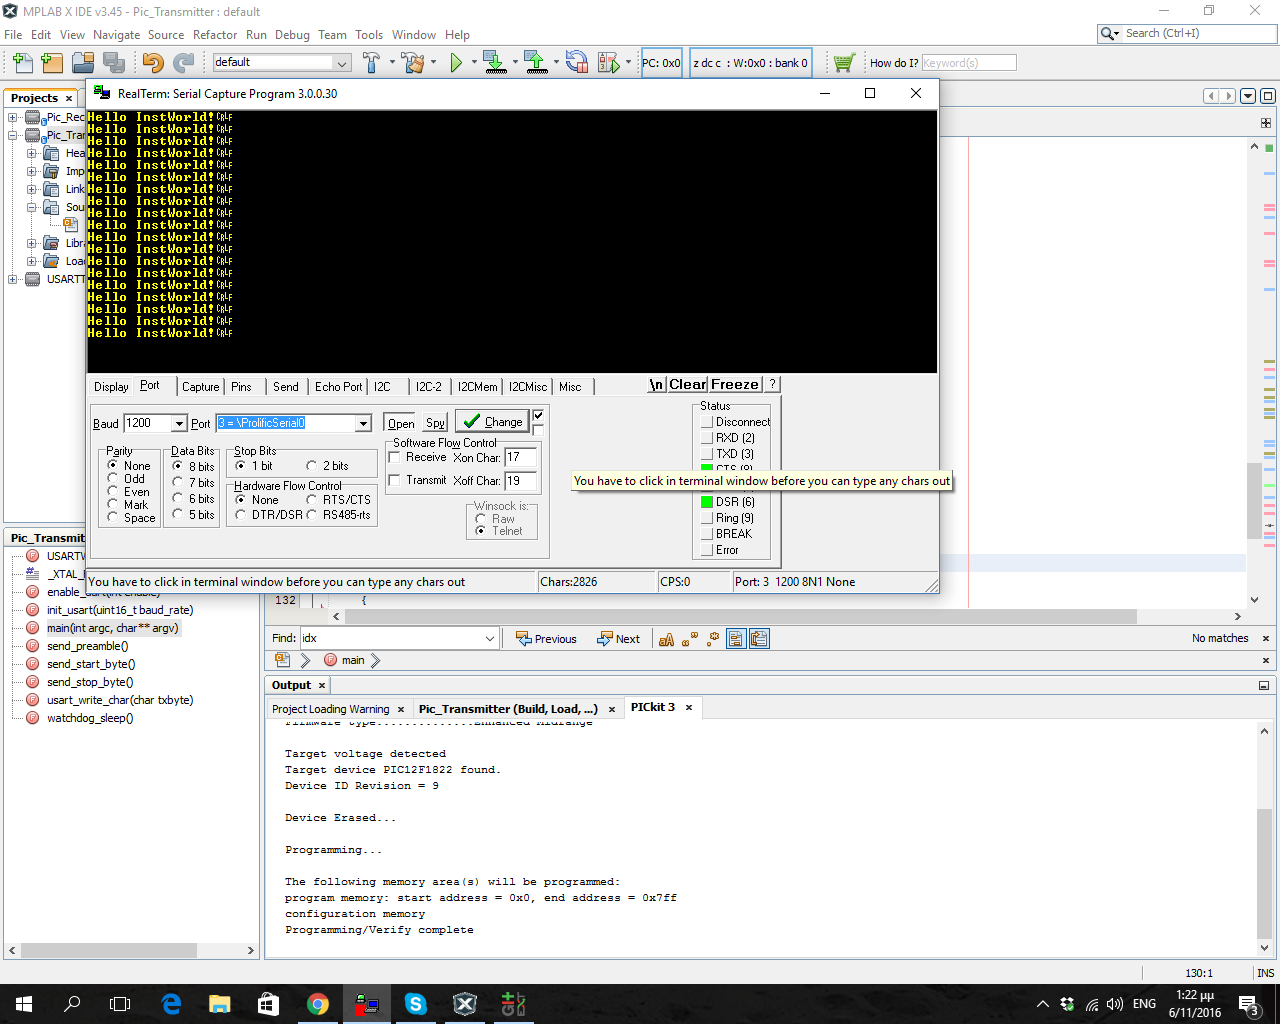The width and height of the screenshot is (1280, 1024).
Task: Open the Microchip store cart icon
Action: [844, 63]
